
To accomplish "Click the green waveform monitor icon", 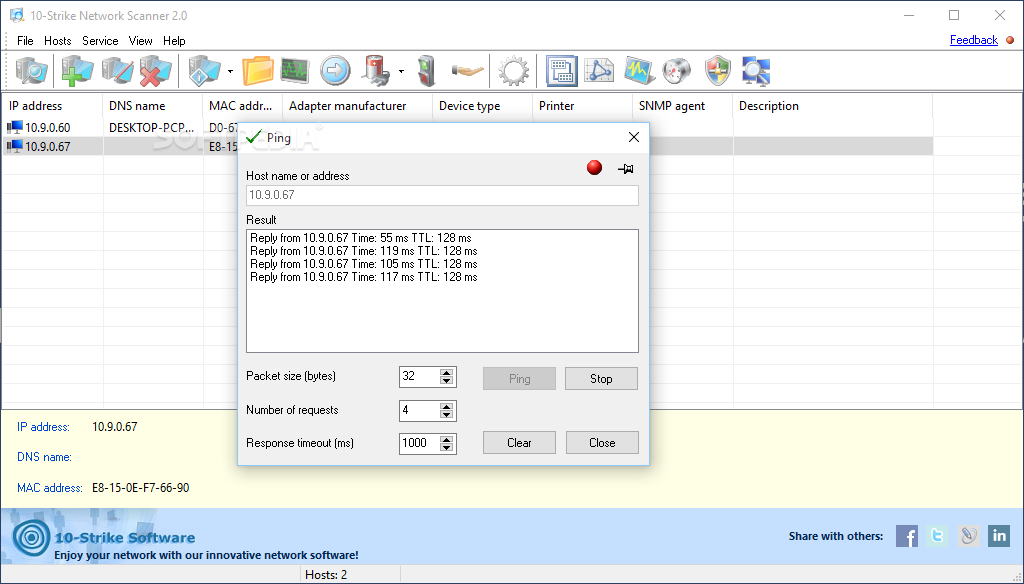I will coord(295,71).
